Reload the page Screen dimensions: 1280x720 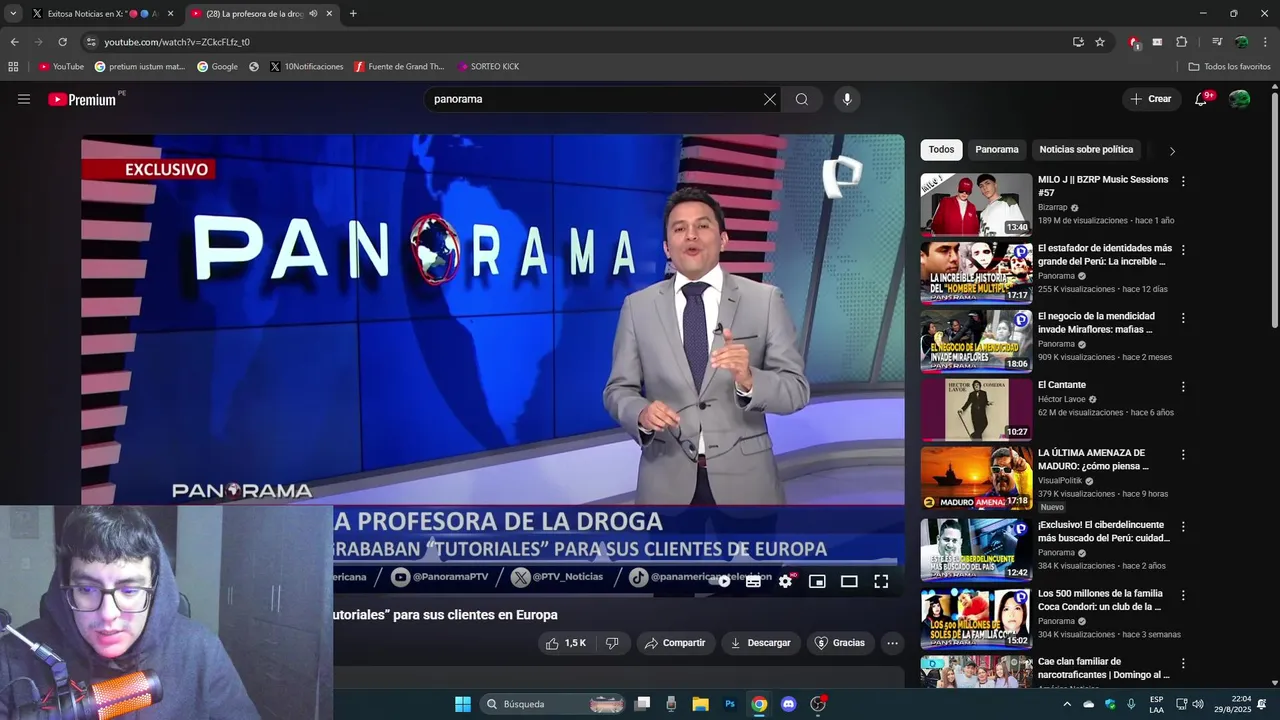tap(62, 42)
